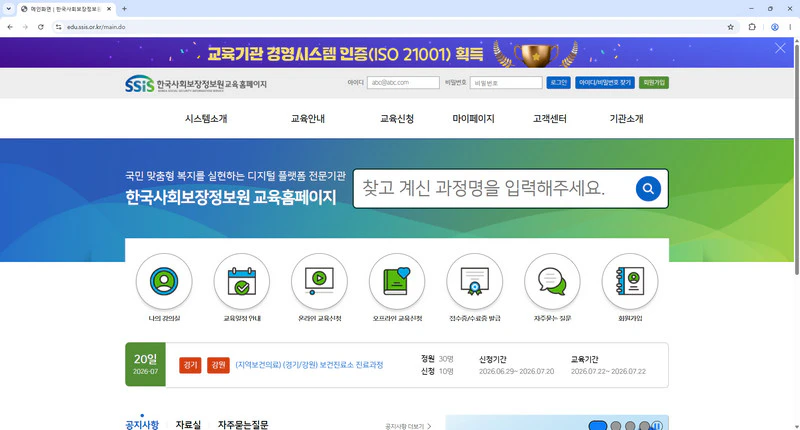This screenshot has width=800, height=430.
Task: Open the 교육신청 menu
Action: pyautogui.click(x=397, y=118)
